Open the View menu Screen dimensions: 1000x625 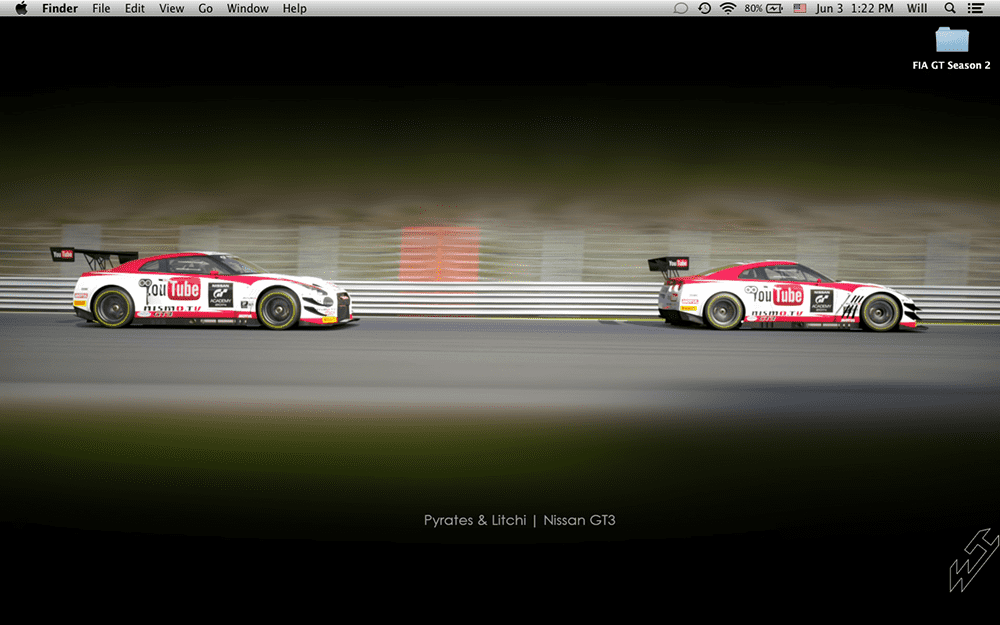(172, 8)
